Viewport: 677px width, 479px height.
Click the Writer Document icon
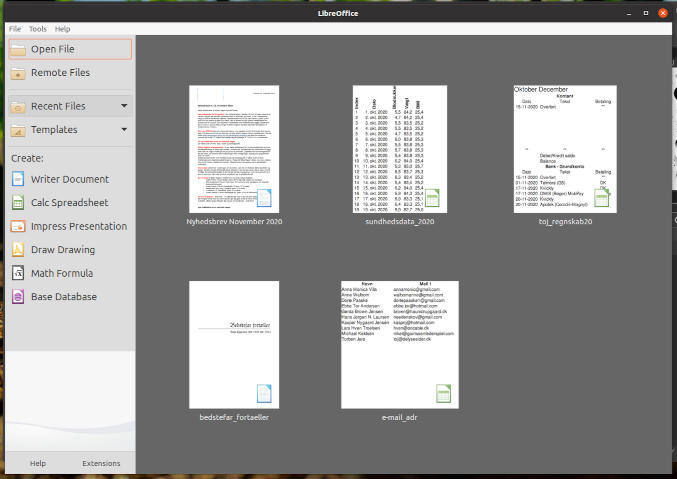pos(18,179)
